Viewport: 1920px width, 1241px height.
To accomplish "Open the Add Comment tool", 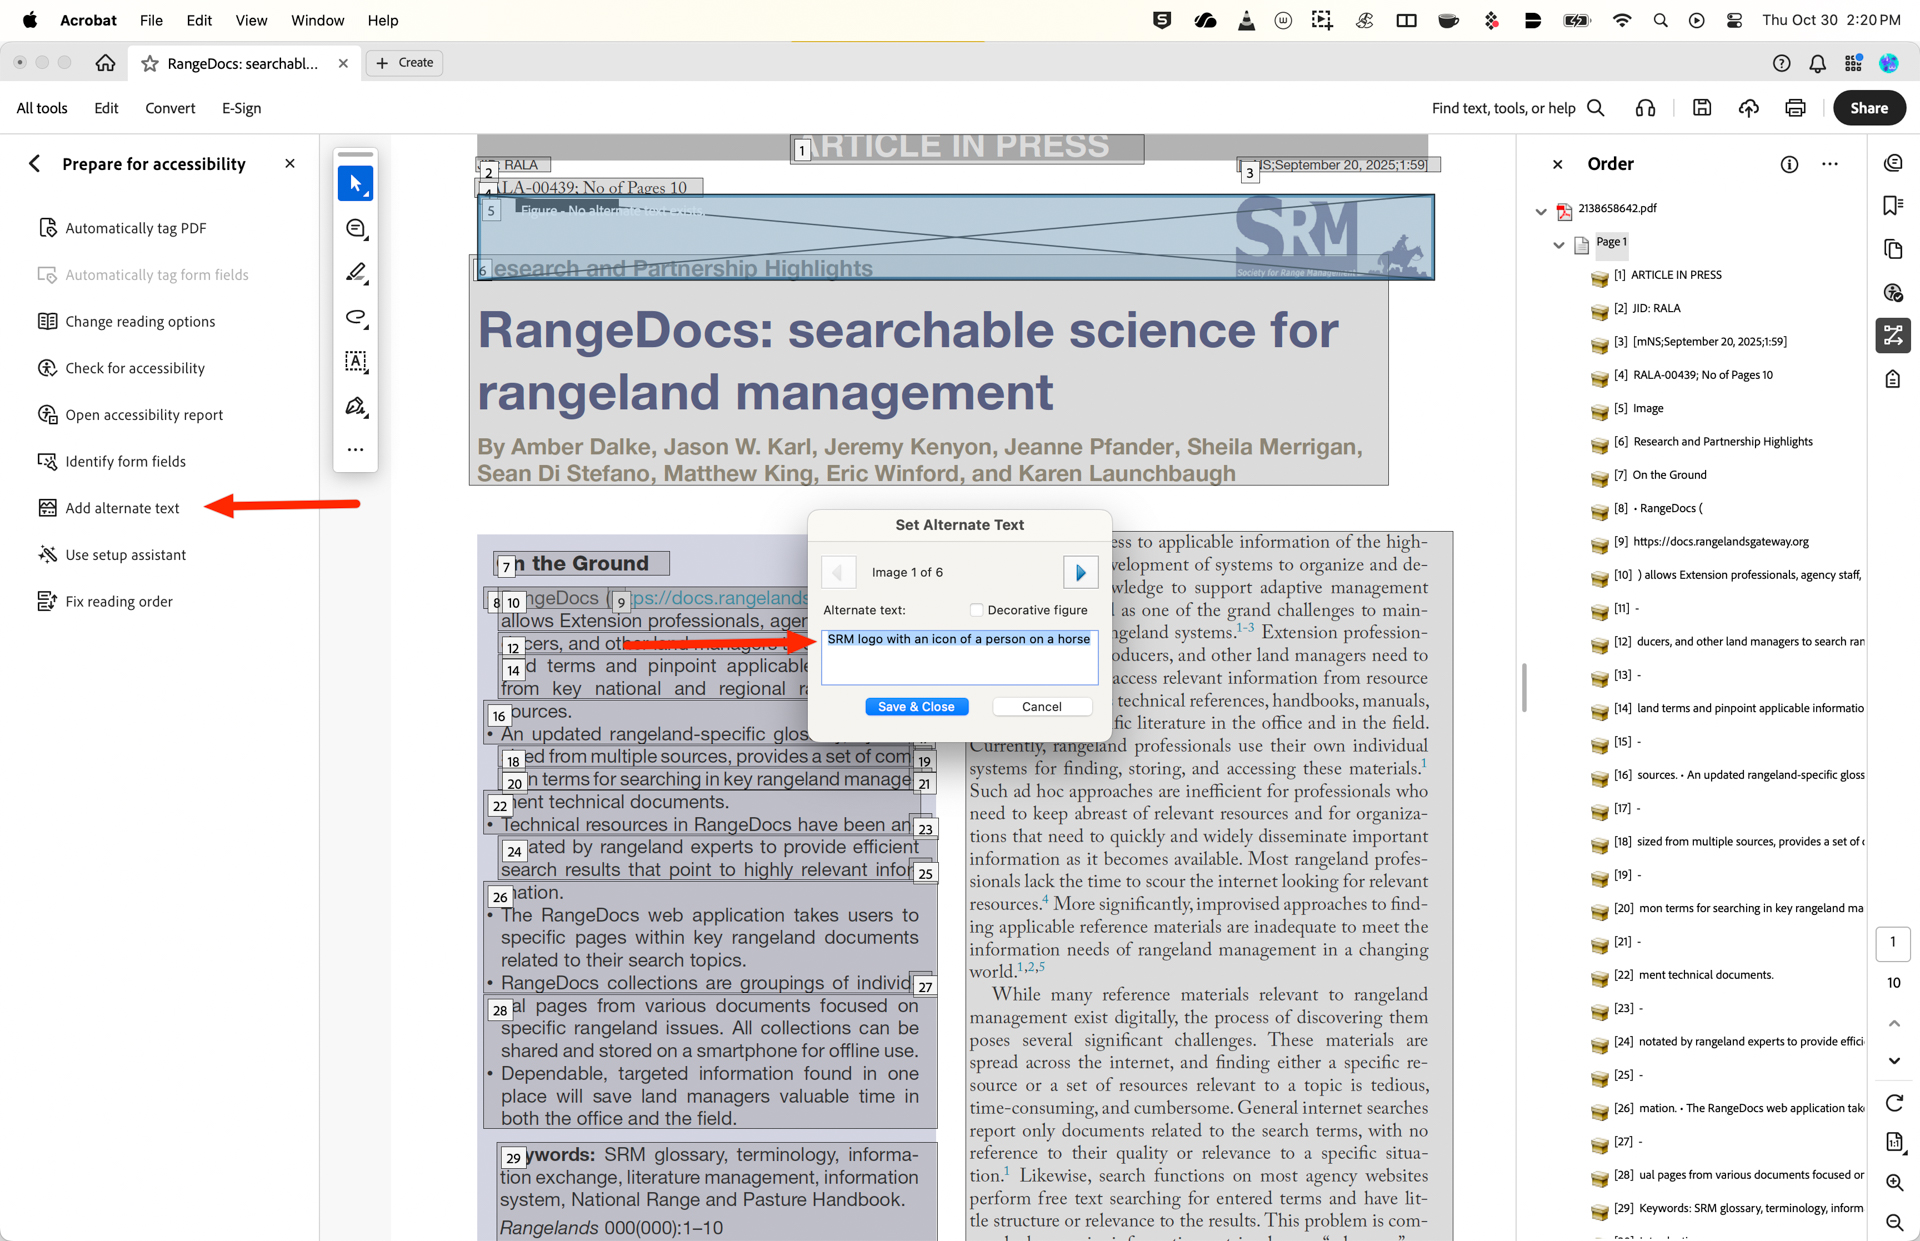I will point(355,228).
